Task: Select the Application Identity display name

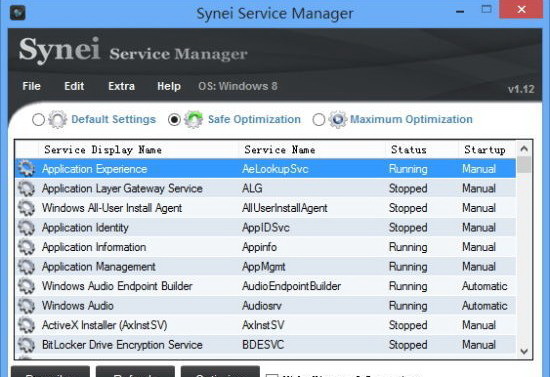Action: pyautogui.click(x=85, y=228)
